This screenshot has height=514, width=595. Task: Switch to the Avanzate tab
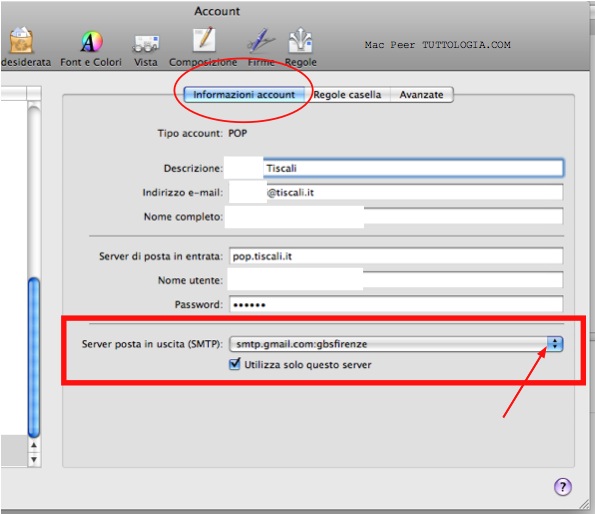click(x=421, y=94)
